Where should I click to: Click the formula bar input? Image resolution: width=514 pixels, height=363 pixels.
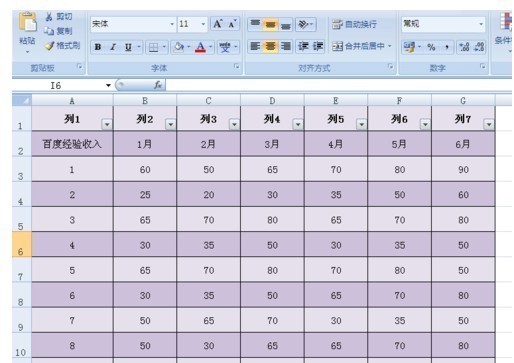point(338,86)
